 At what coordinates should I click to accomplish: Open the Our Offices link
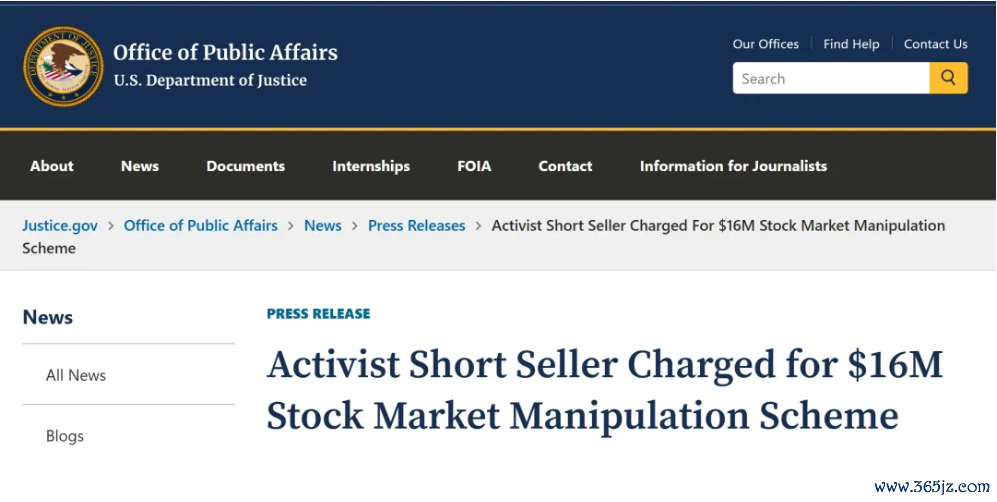(765, 44)
